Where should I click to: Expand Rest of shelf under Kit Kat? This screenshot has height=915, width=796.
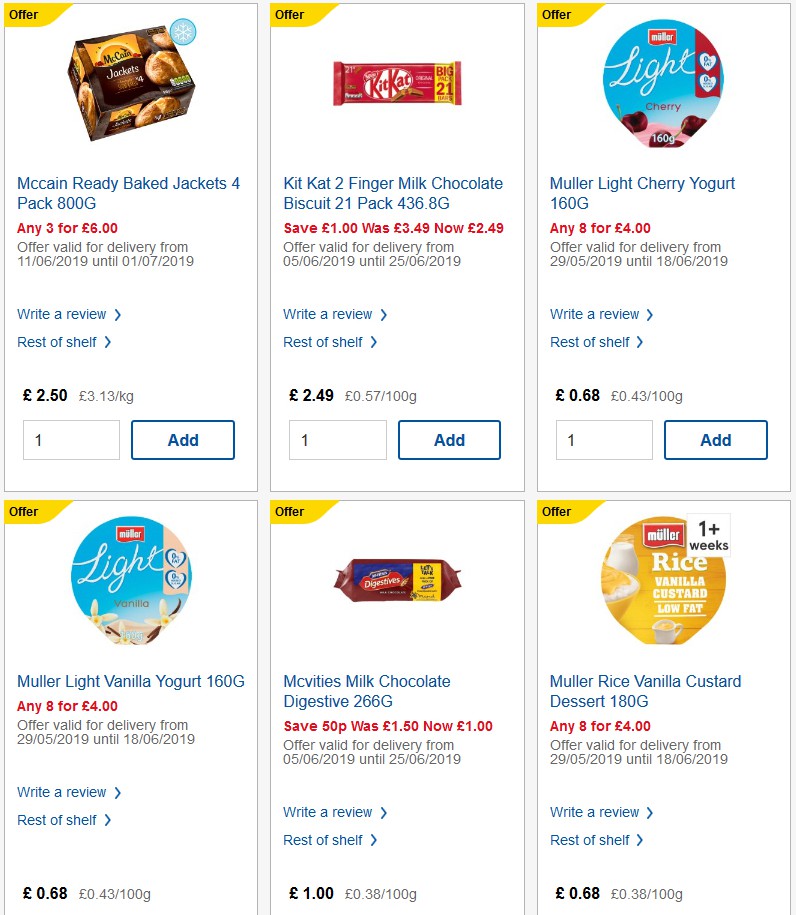(x=325, y=342)
